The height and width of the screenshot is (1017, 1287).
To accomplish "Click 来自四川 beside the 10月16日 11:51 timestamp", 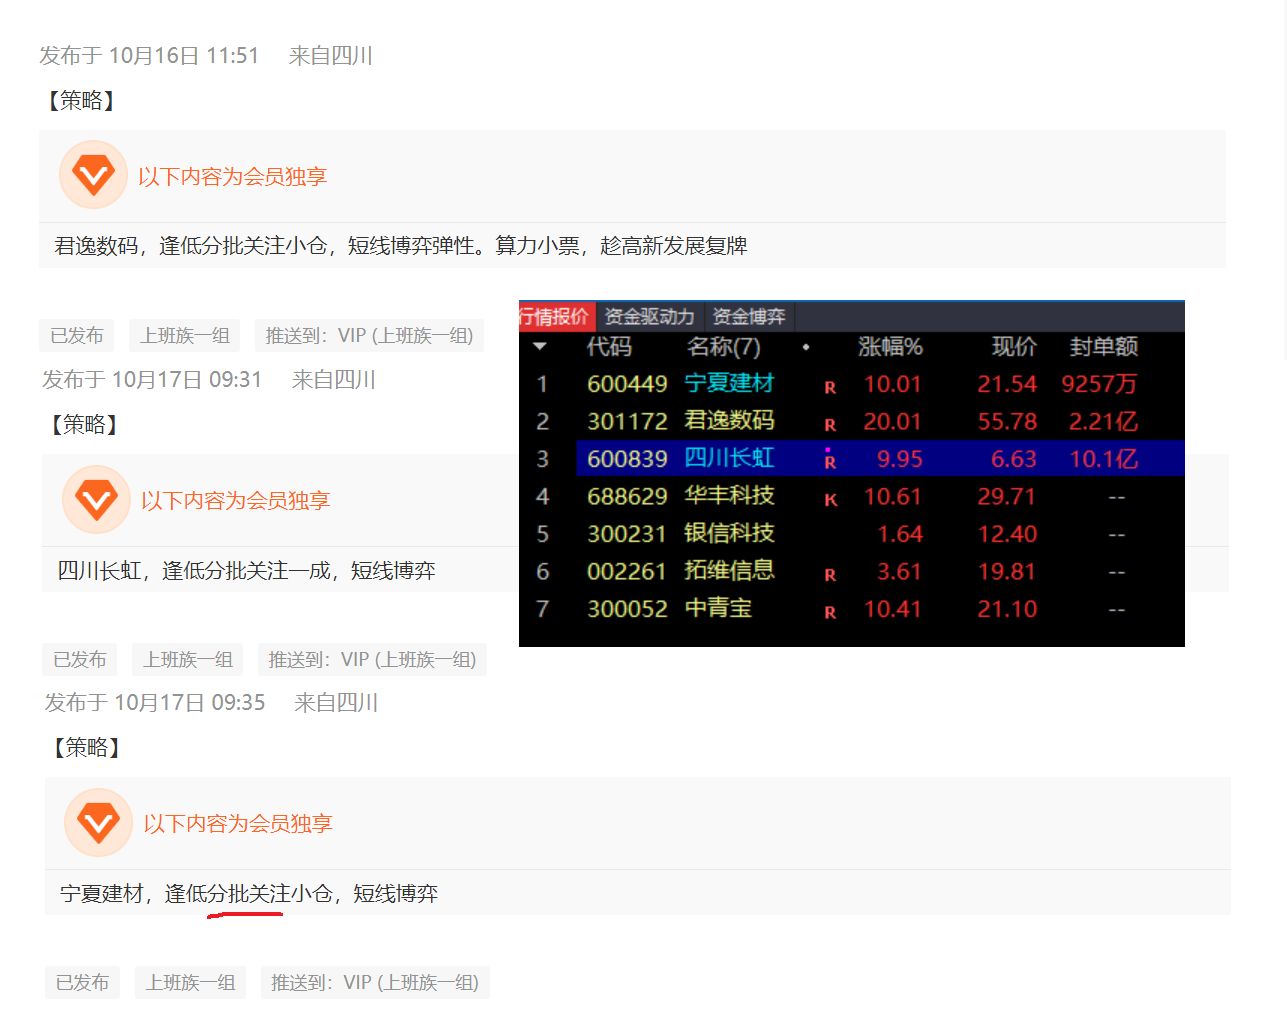I will (331, 56).
